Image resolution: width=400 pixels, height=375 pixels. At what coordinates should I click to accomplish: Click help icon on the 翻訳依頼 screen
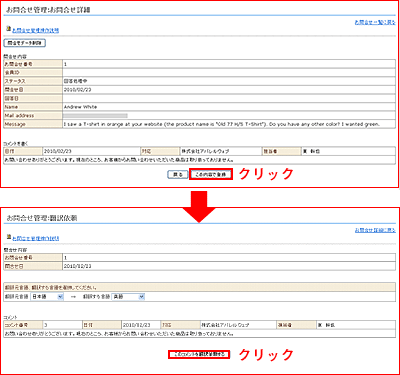[9, 238]
